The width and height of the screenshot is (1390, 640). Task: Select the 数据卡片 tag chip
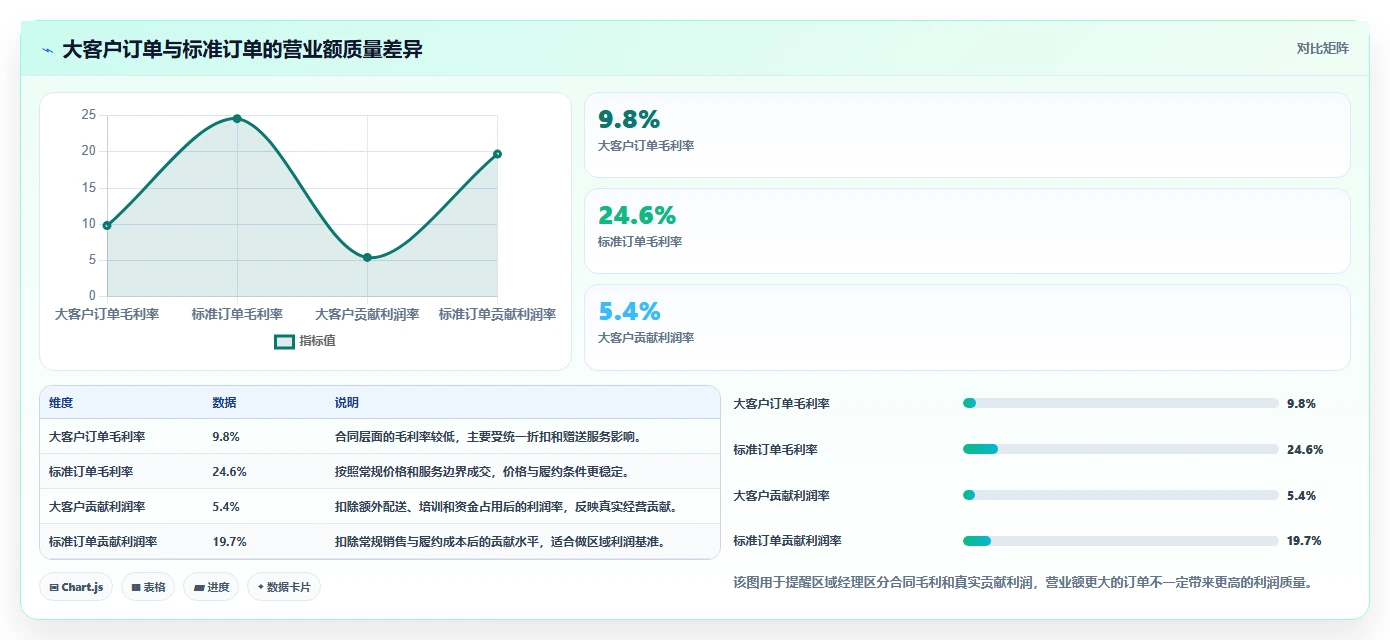[284, 587]
